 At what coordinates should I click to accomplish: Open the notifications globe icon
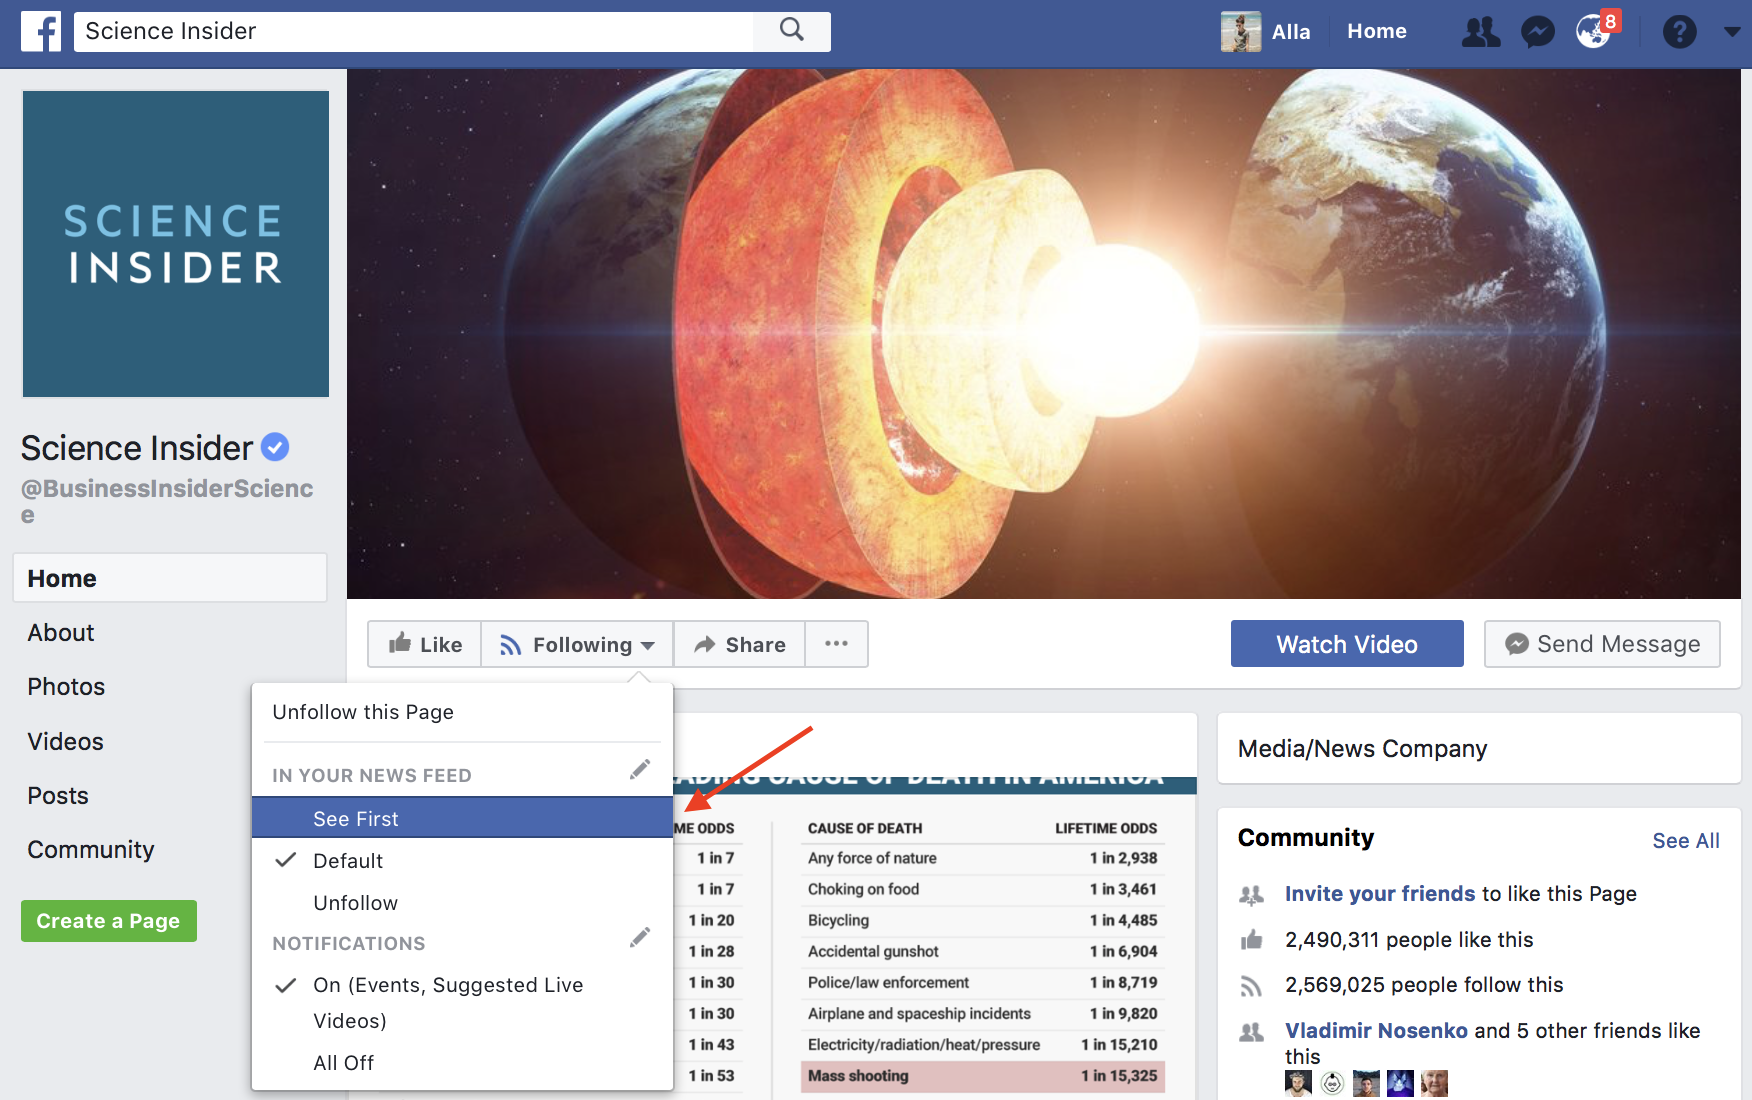coord(1594,31)
